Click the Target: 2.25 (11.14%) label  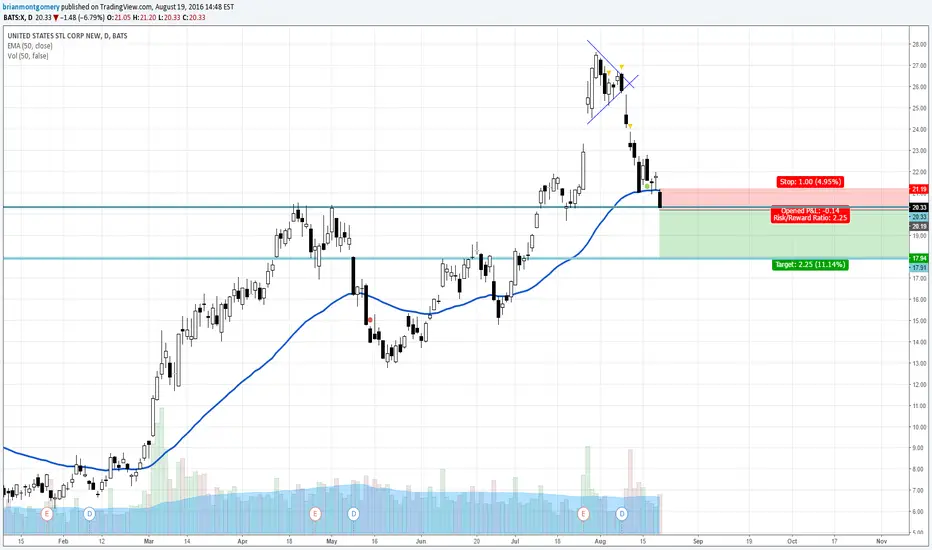810,265
